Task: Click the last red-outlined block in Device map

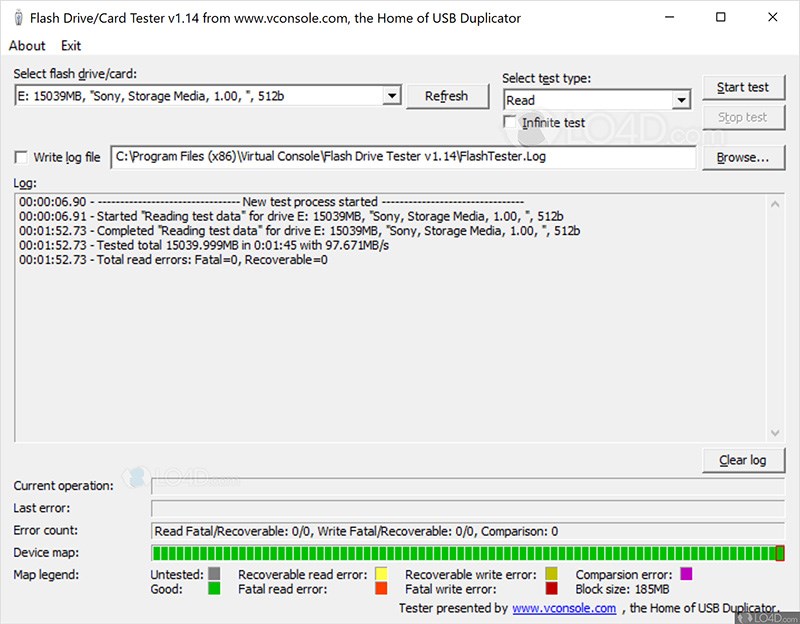Action: point(780,553)
